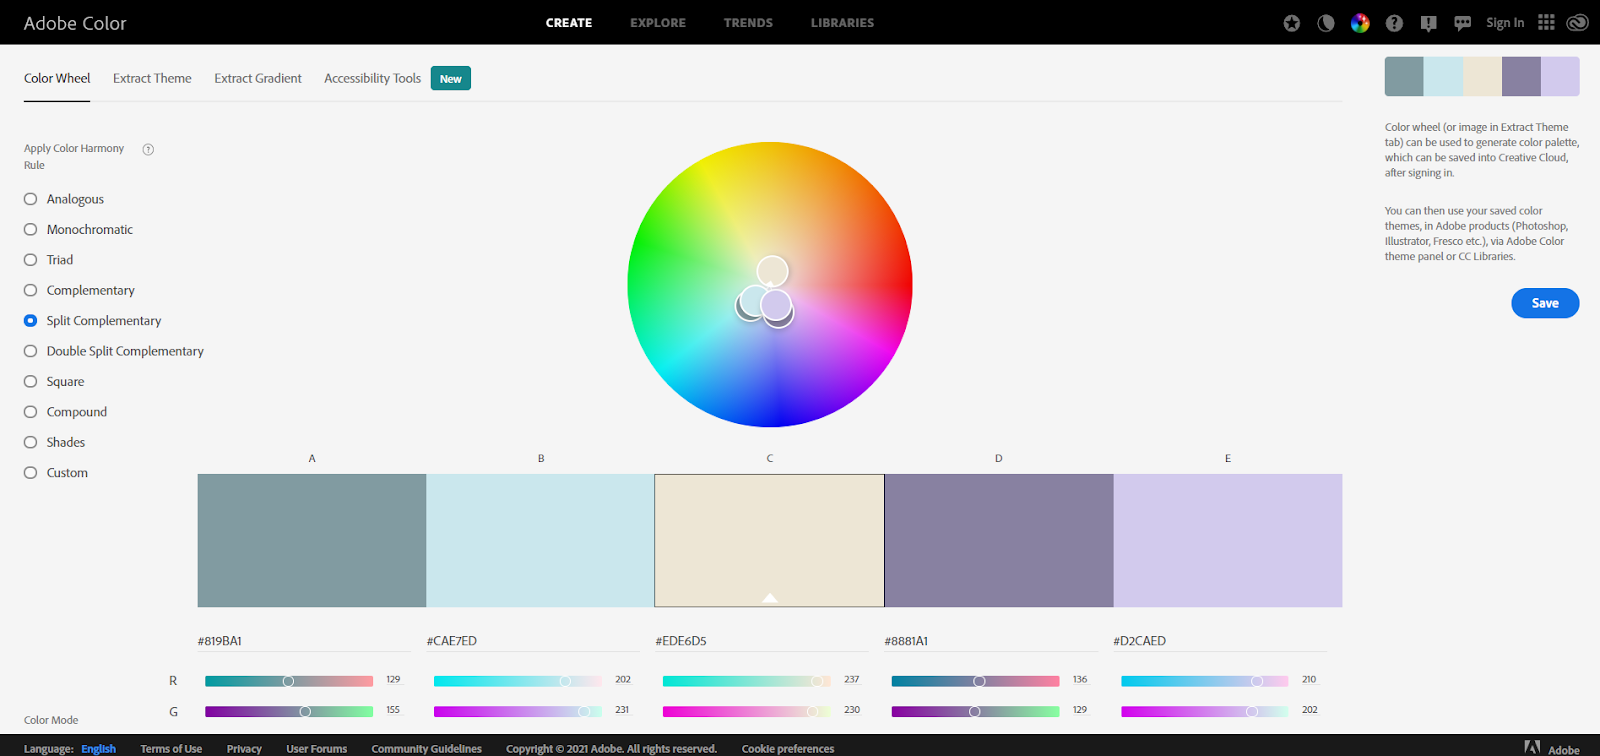Select color swatch D

(x=999, y=540)
